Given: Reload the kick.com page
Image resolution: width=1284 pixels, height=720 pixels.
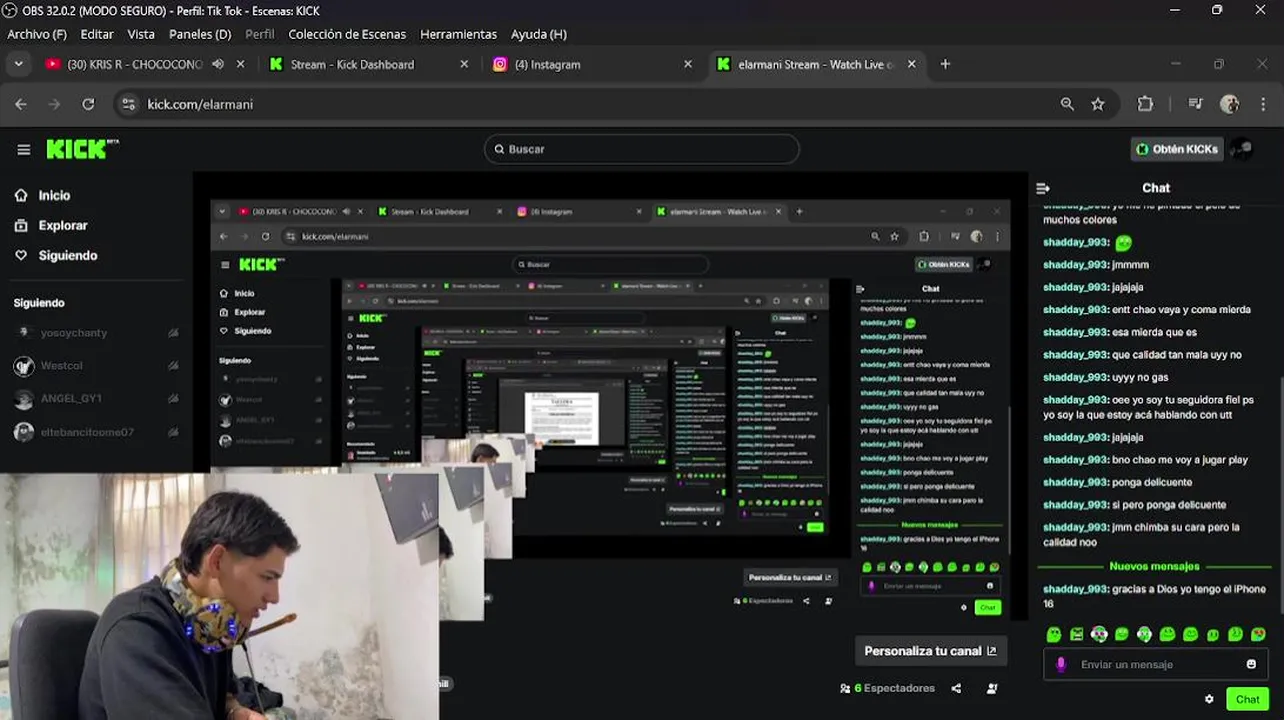Looking at the screenshot, I should click(x=88, y=104).
